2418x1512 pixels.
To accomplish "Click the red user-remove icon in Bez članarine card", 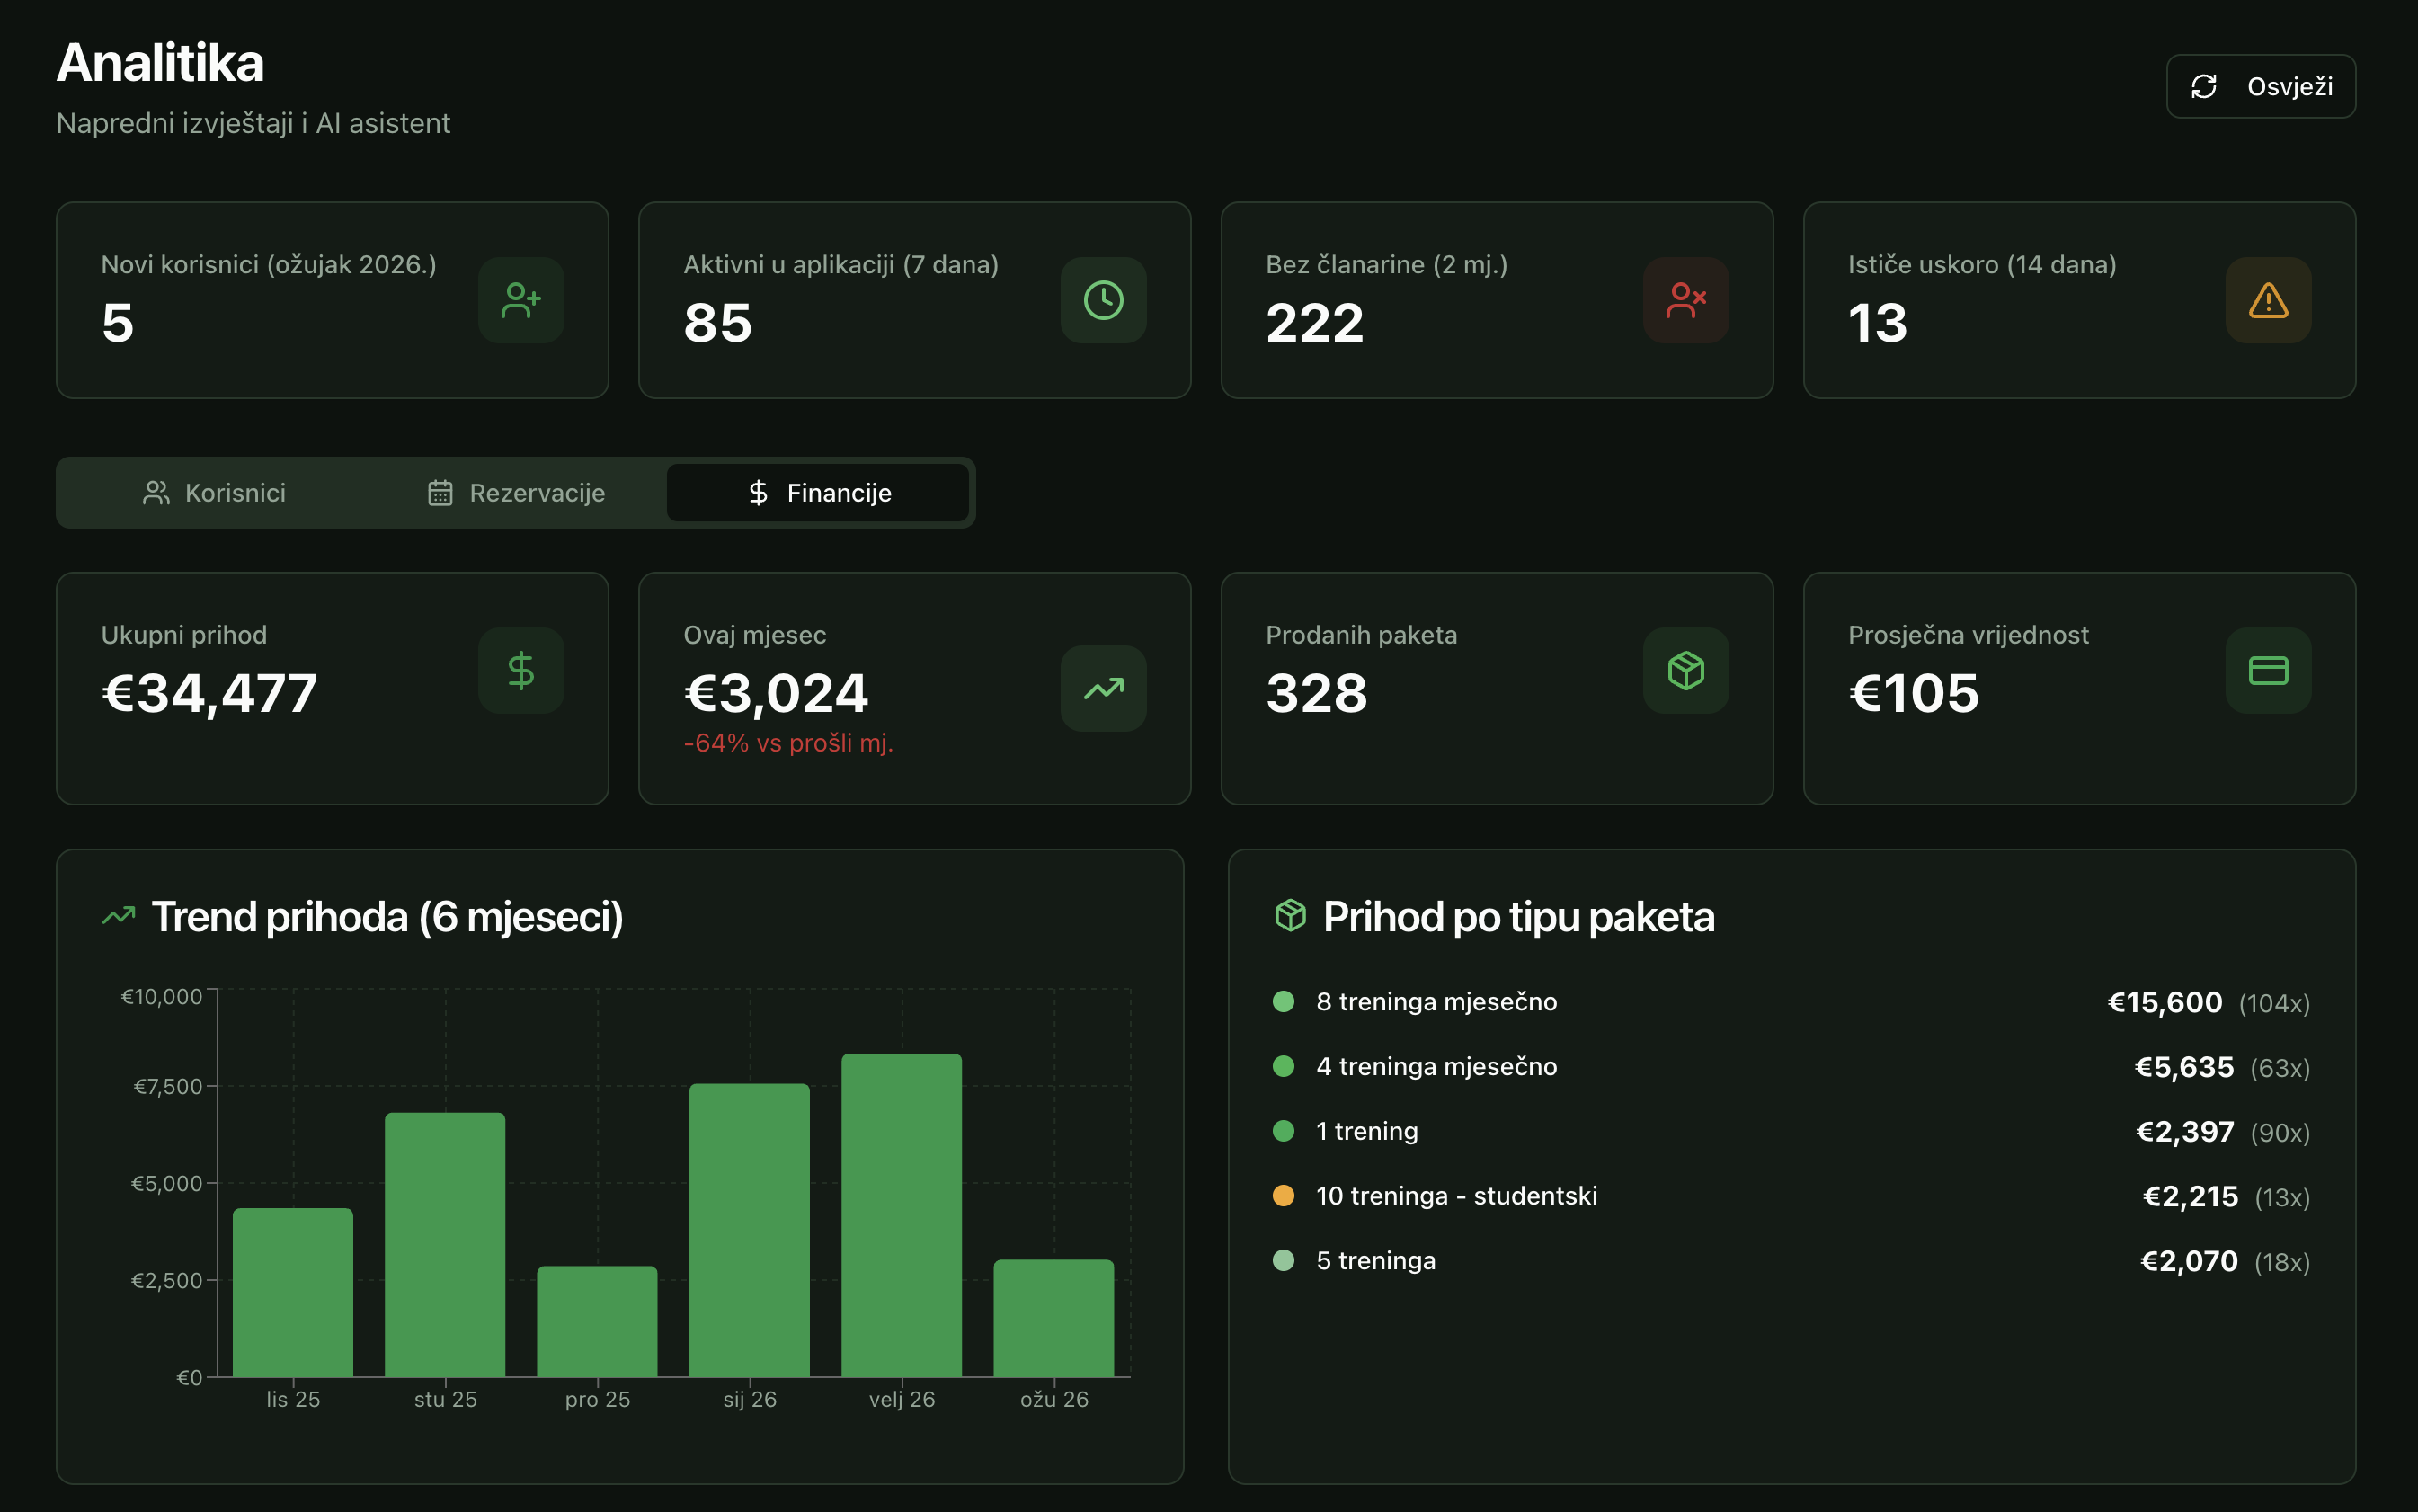I will 1685,300.
